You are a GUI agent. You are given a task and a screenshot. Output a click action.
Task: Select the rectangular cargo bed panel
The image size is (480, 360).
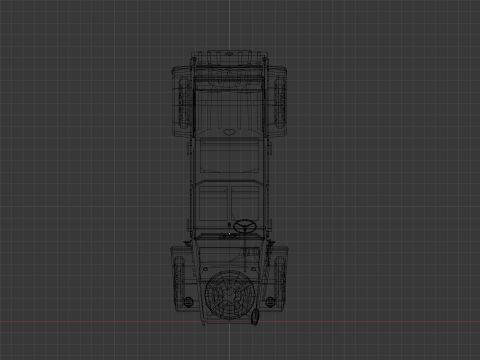pos(230,156)
